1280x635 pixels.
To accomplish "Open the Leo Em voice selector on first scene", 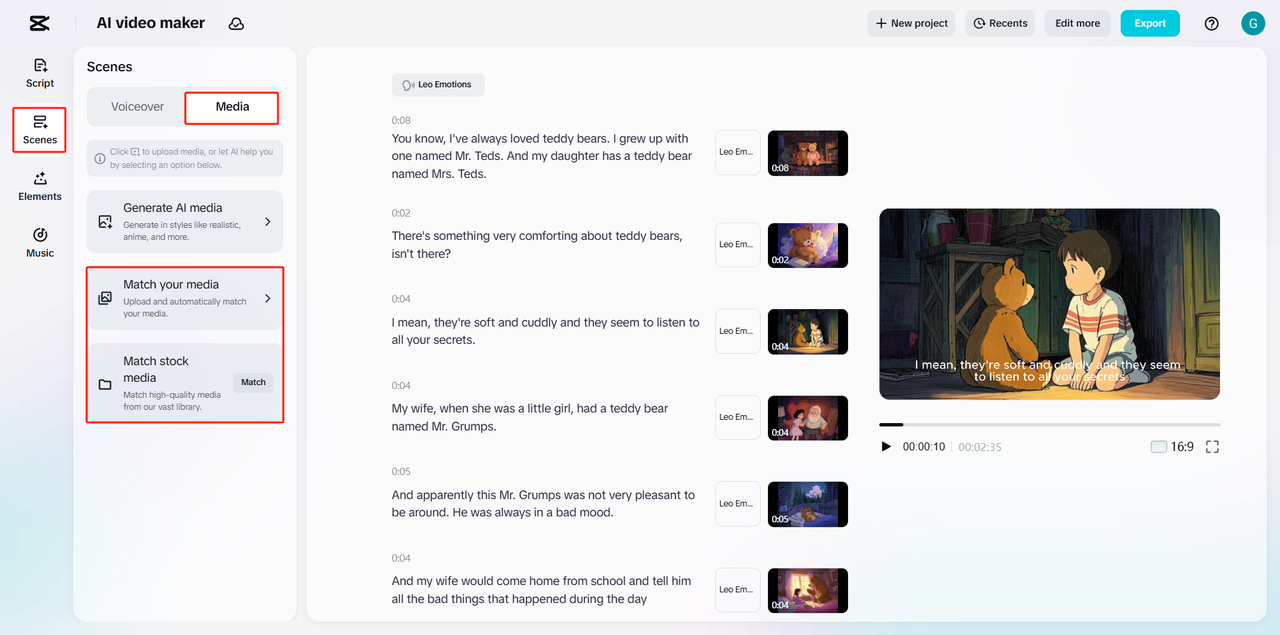I will 737,153.
